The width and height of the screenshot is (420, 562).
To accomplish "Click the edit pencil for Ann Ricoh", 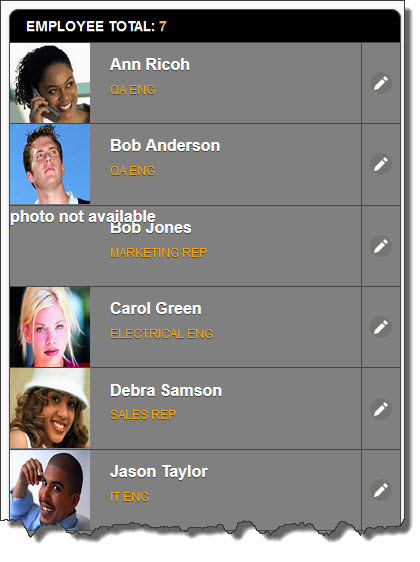I will [381, 83].
